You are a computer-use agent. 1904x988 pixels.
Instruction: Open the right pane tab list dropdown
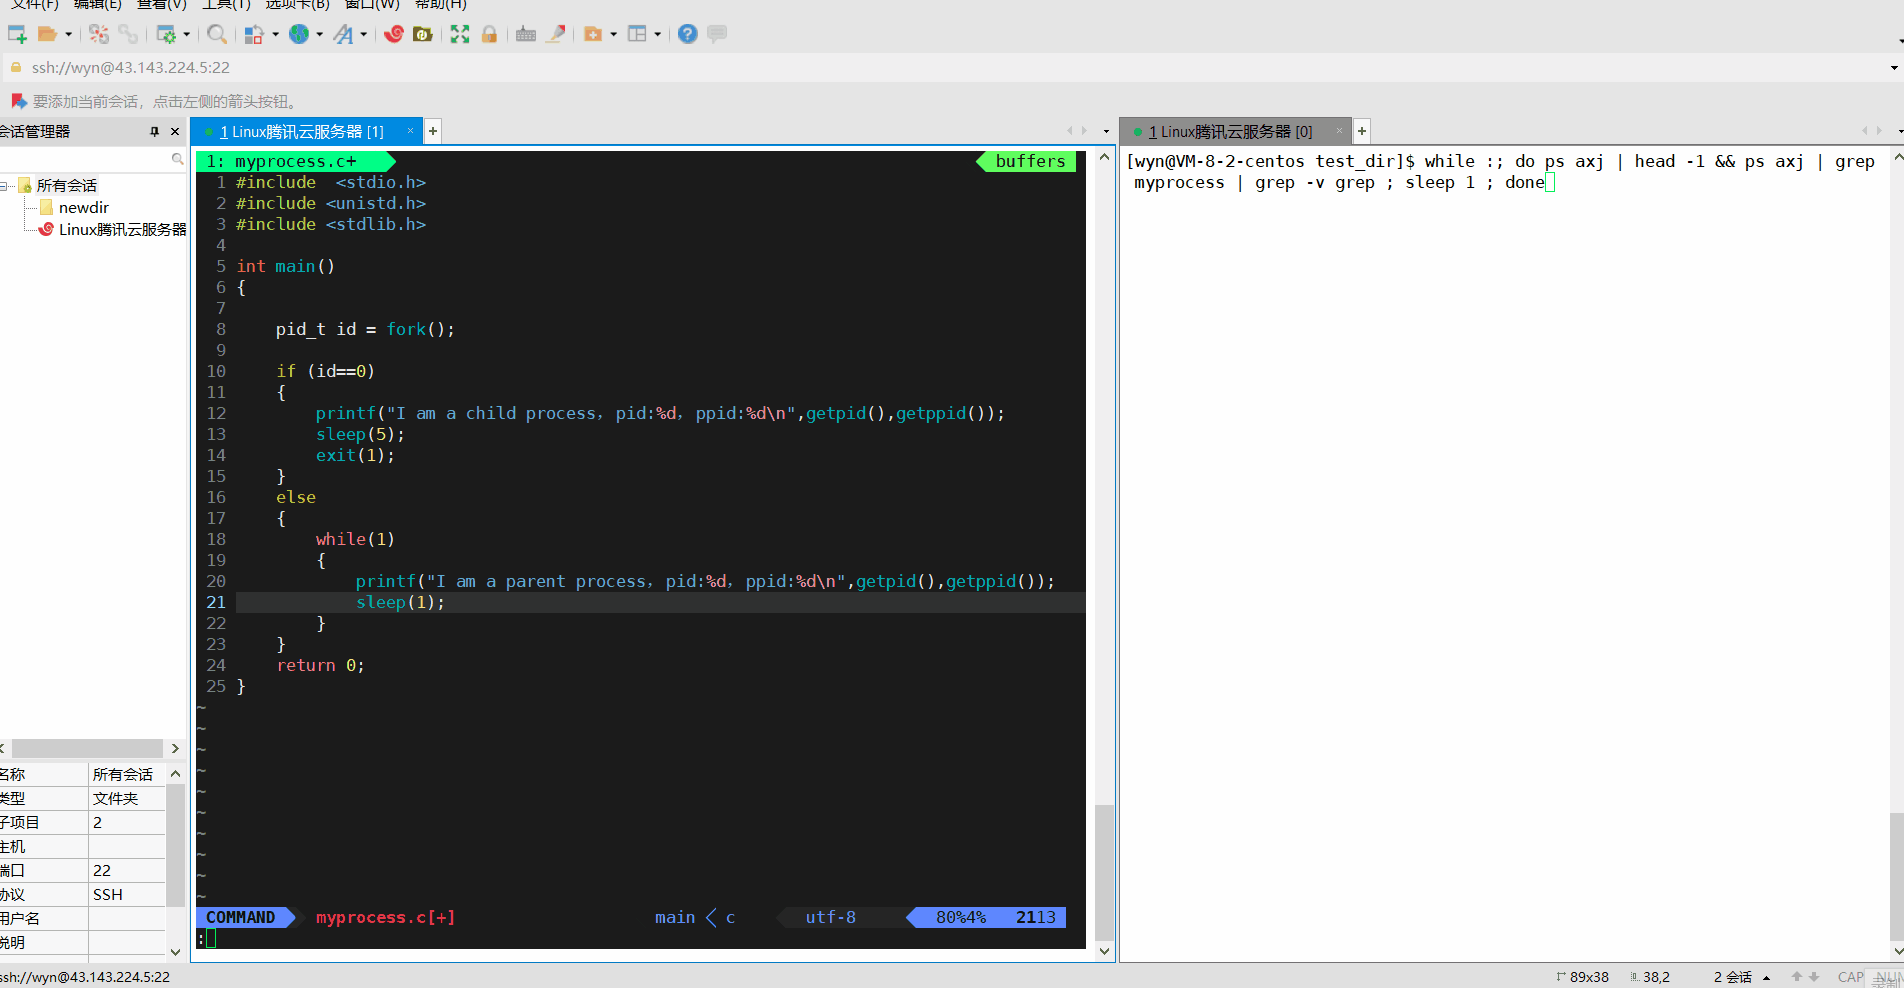(1900, 131)
